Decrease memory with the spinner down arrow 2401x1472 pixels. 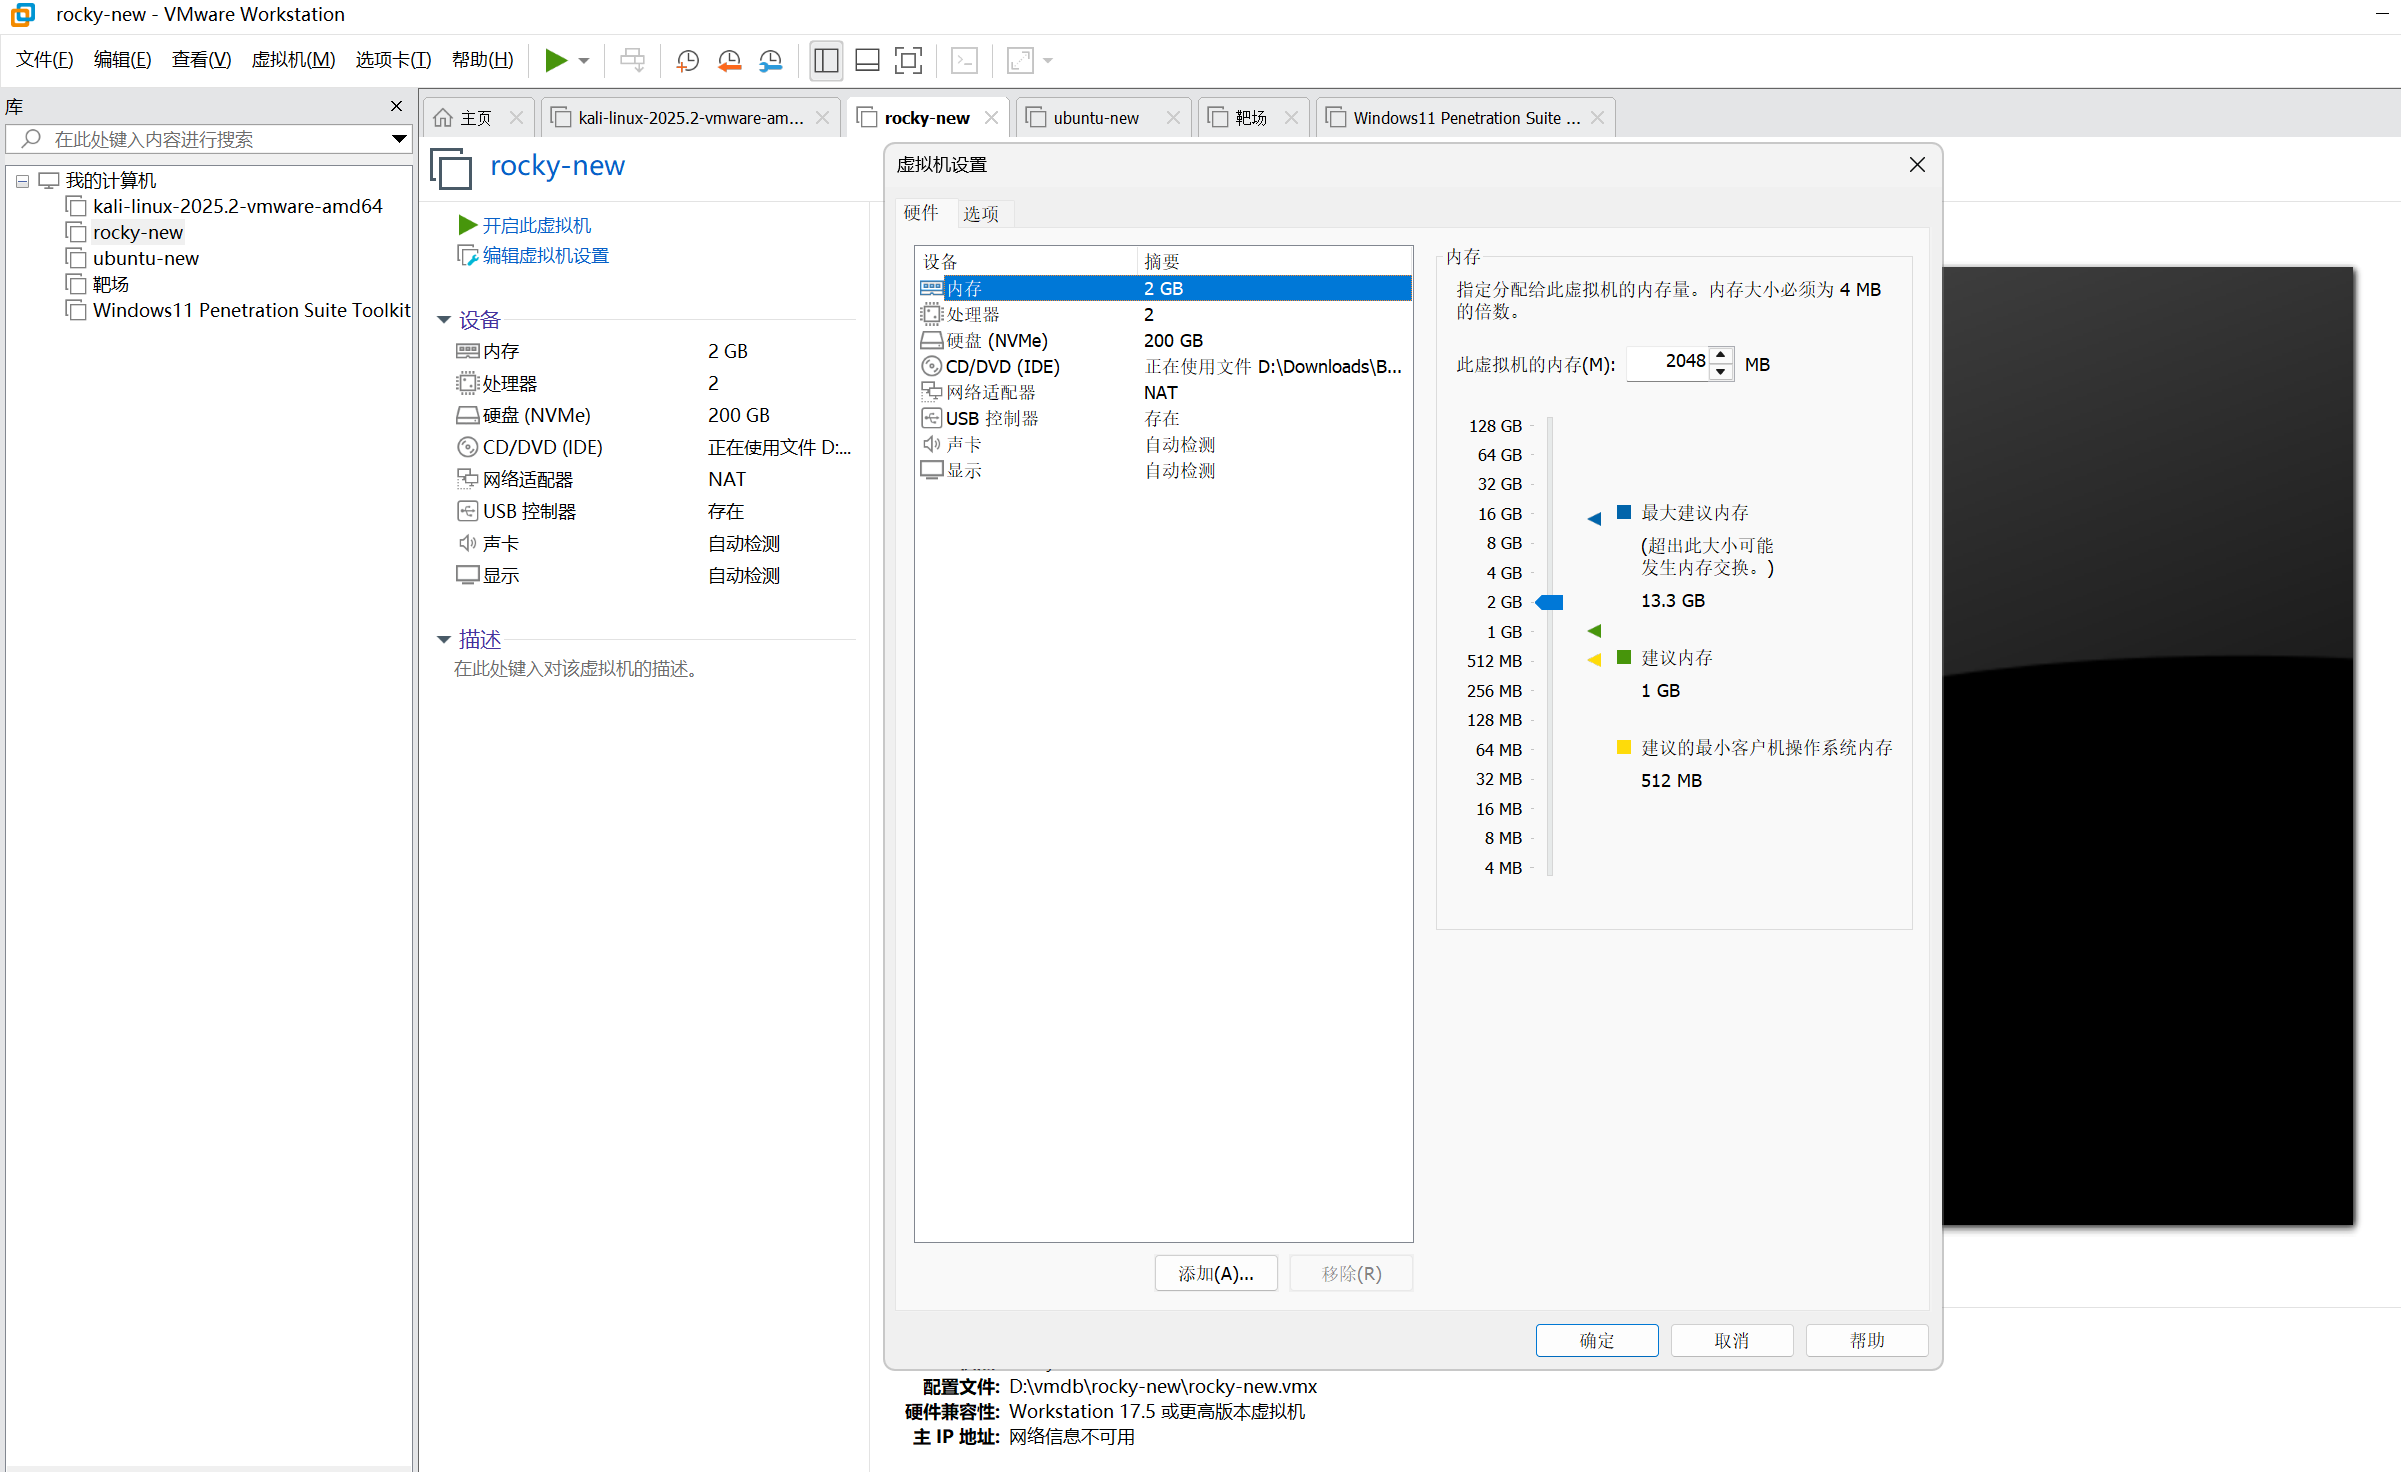(1721, 372)
